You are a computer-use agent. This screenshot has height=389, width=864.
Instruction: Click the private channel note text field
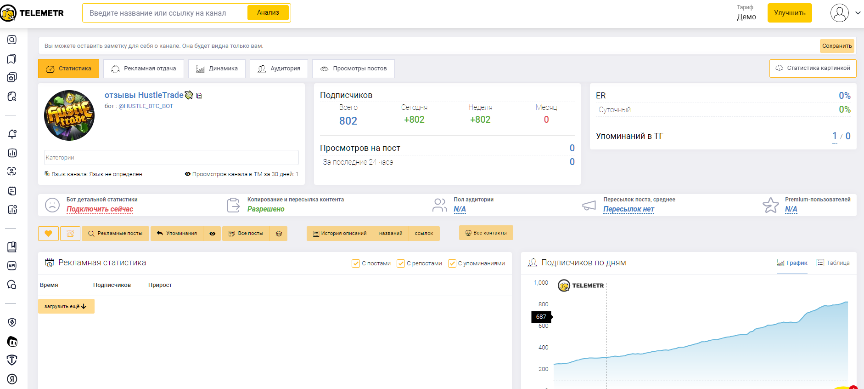(430, 46)
